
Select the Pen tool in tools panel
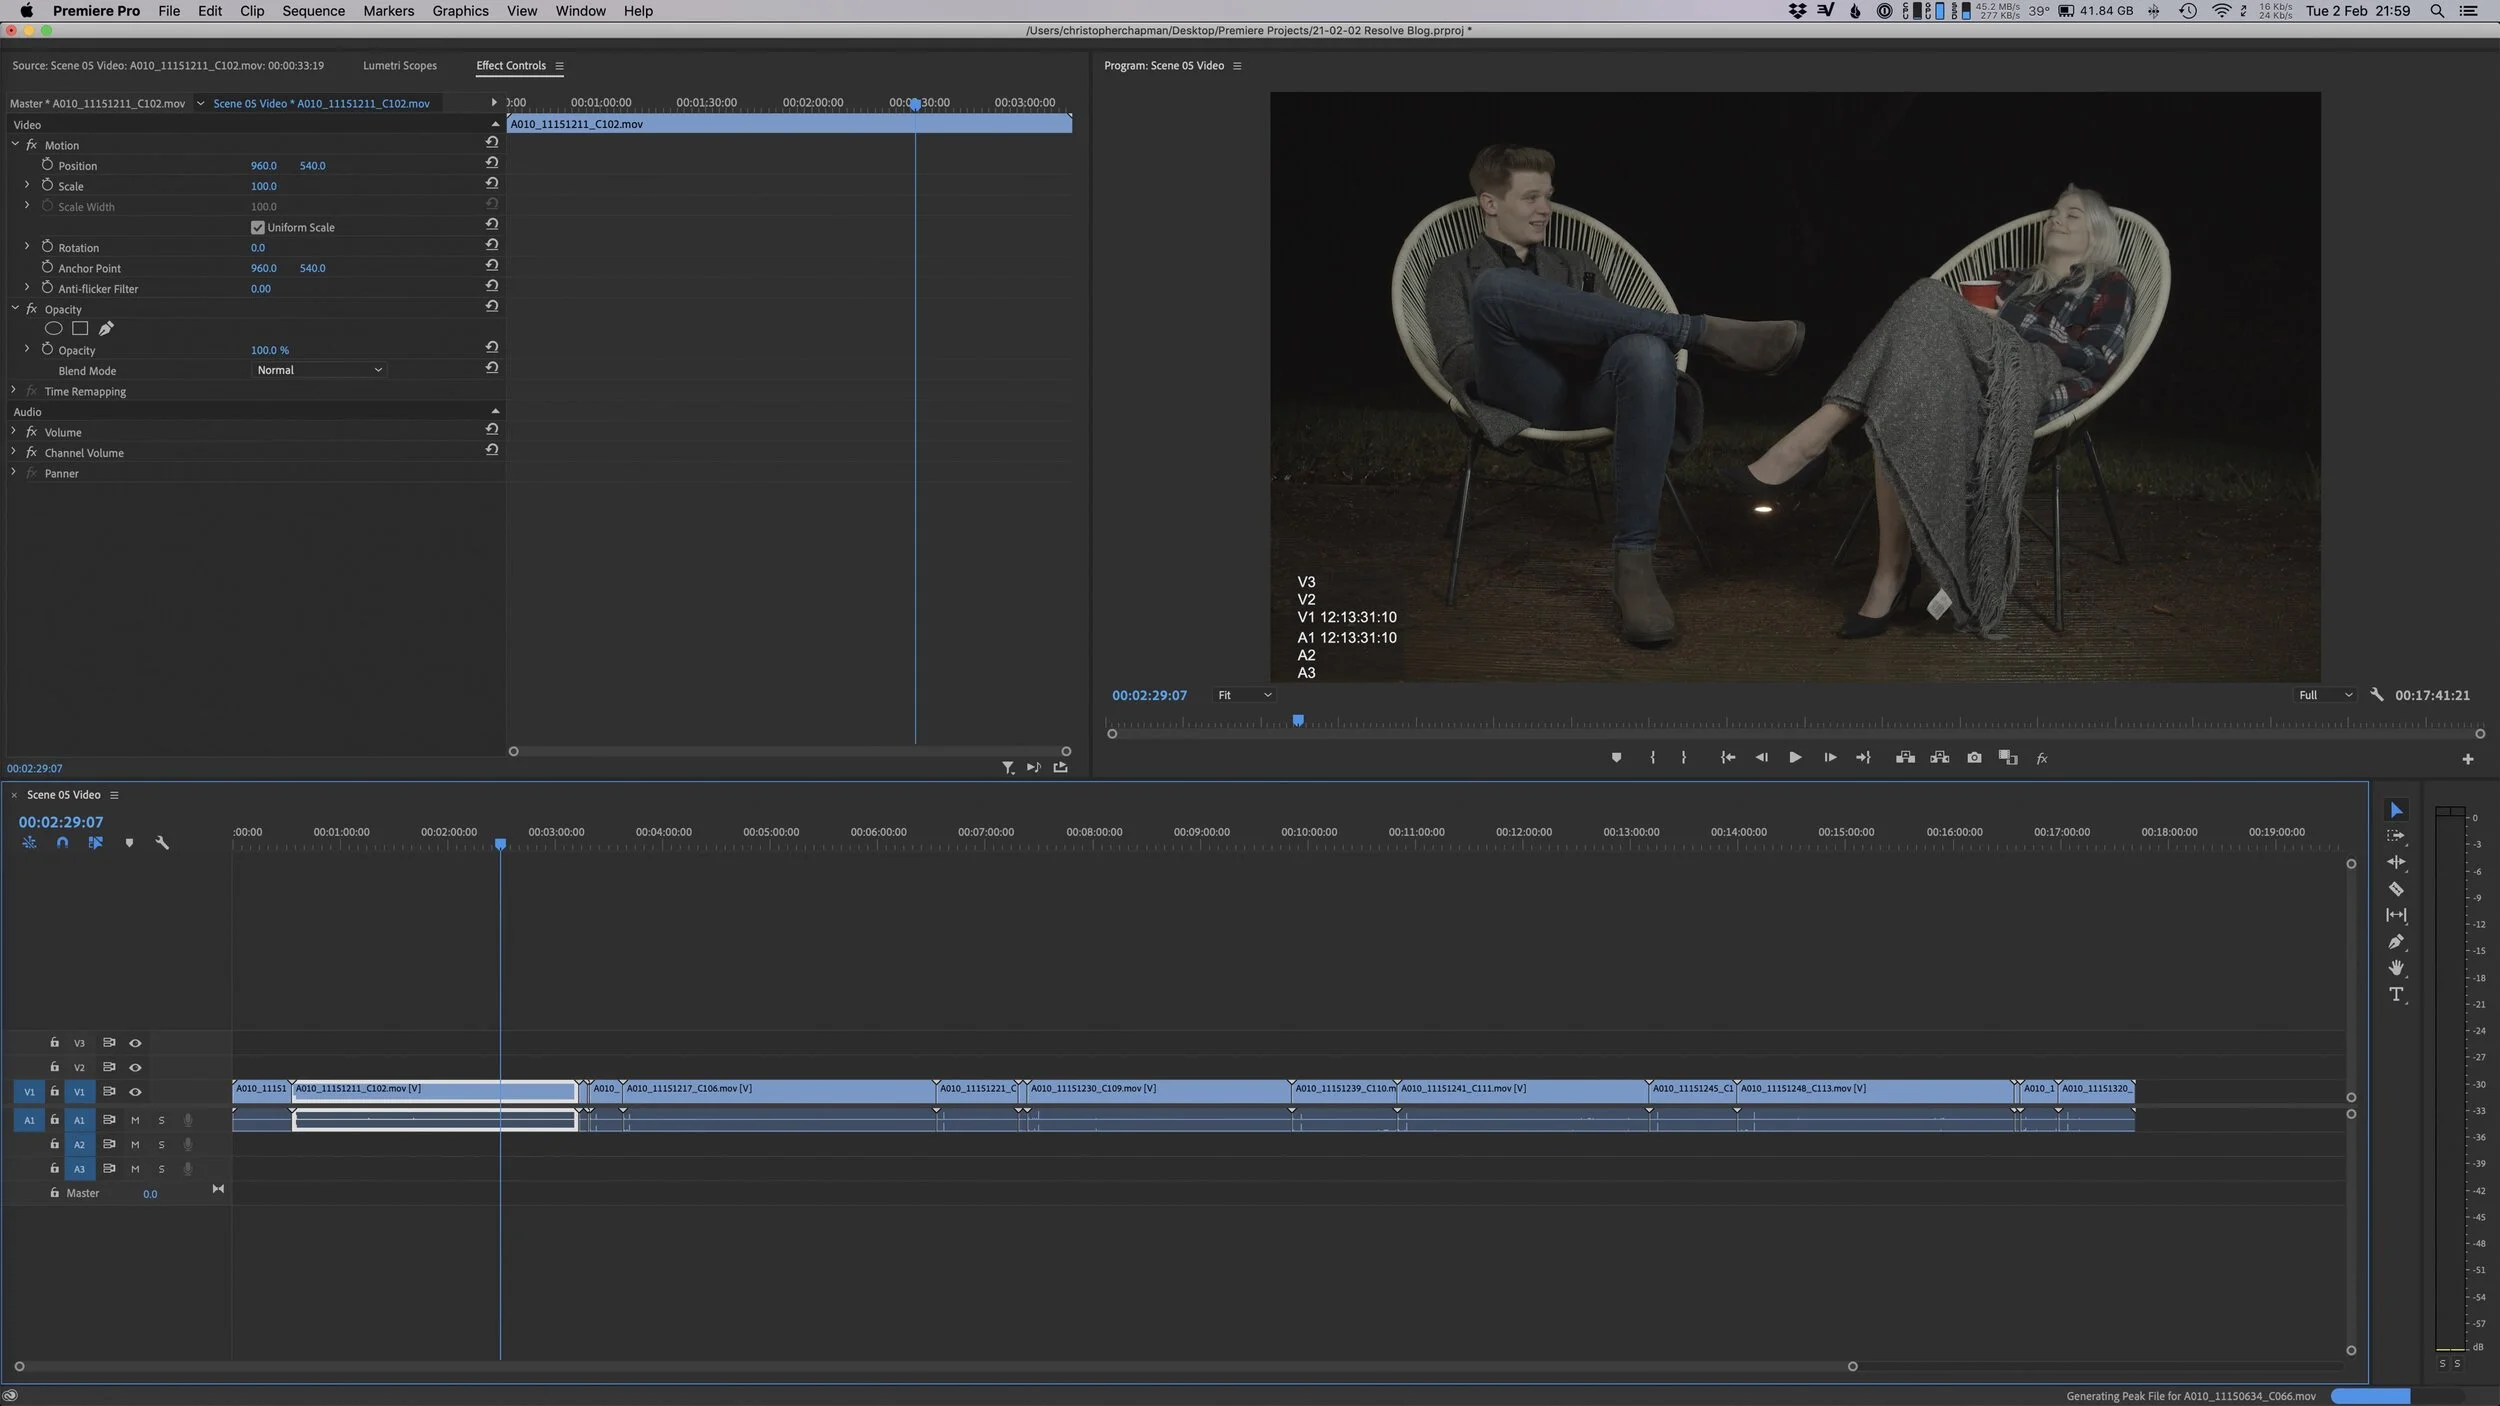pyautogui.click(x=2396, y=942)
